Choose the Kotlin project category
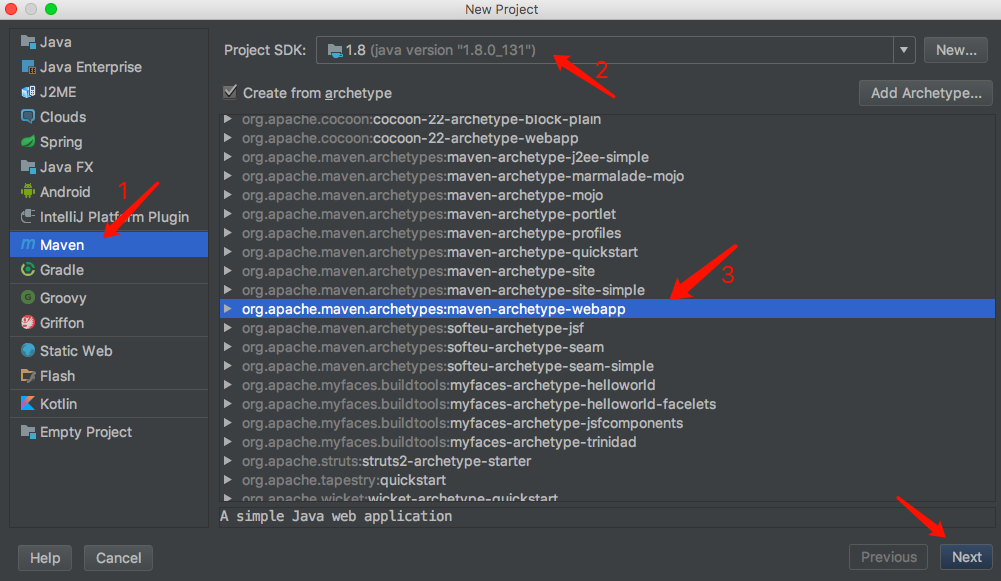The image size is (1001, 581). coord(109,404)
